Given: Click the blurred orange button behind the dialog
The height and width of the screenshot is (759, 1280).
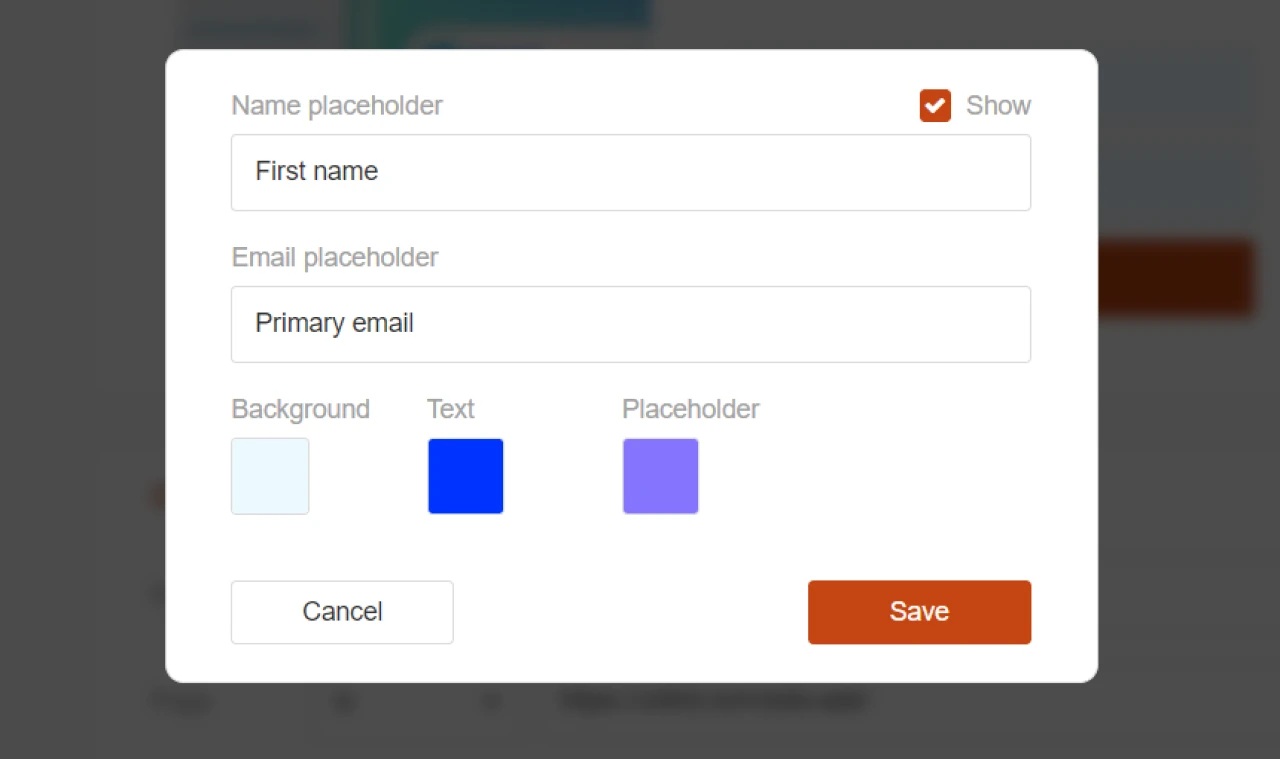Looking at the screenshot, I should coord(1175,278).
